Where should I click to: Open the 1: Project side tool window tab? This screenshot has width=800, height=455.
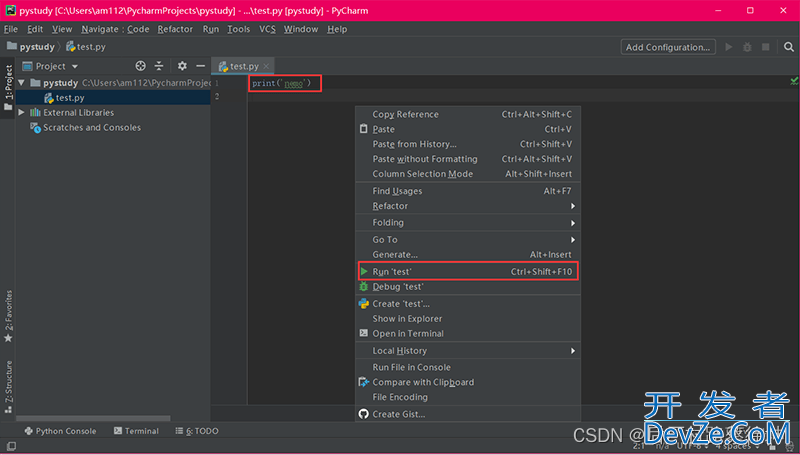(x=8, y=88)
